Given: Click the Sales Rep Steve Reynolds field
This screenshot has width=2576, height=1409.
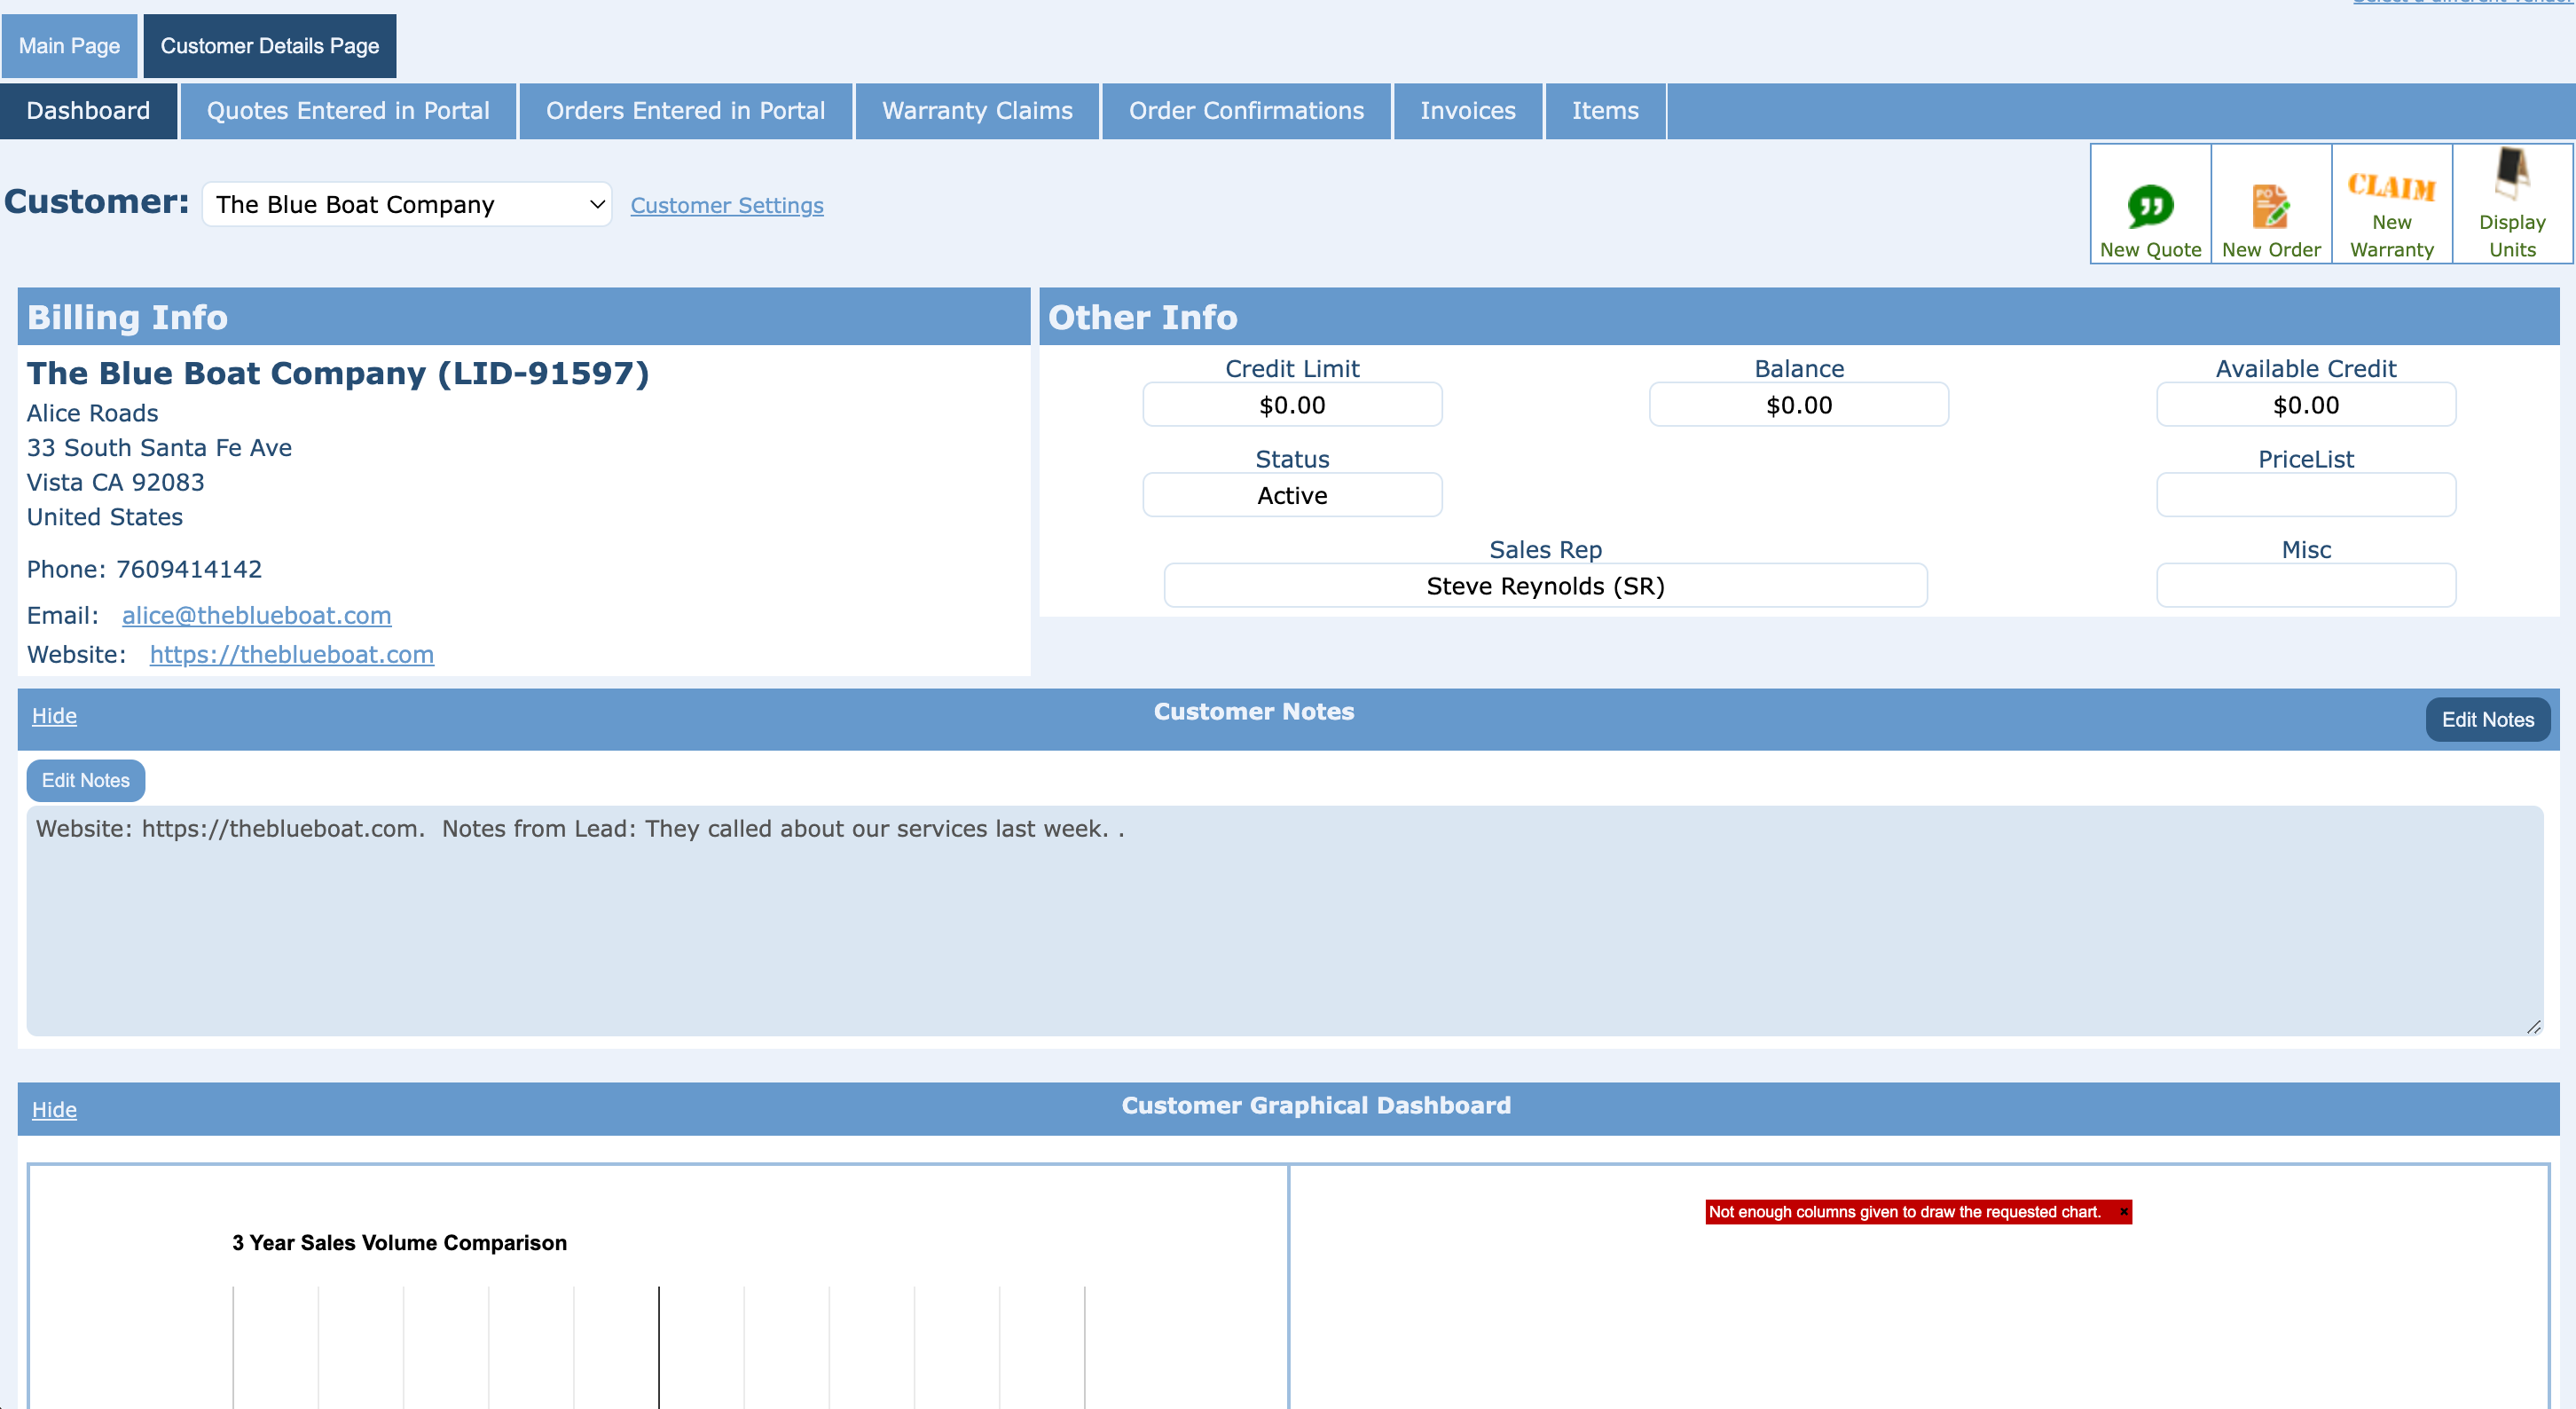Looking at the screenshot, I should pos(1544,586).
